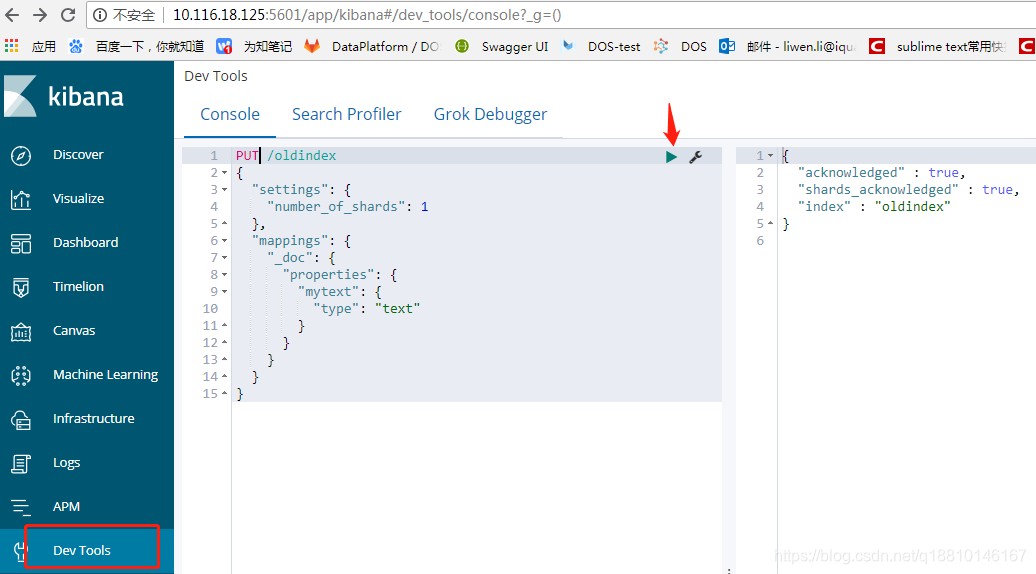Image resolution: width=1036 pixels, height=574 pixels.
Task: Open the wrench options menu
Action: click(695, 157)
